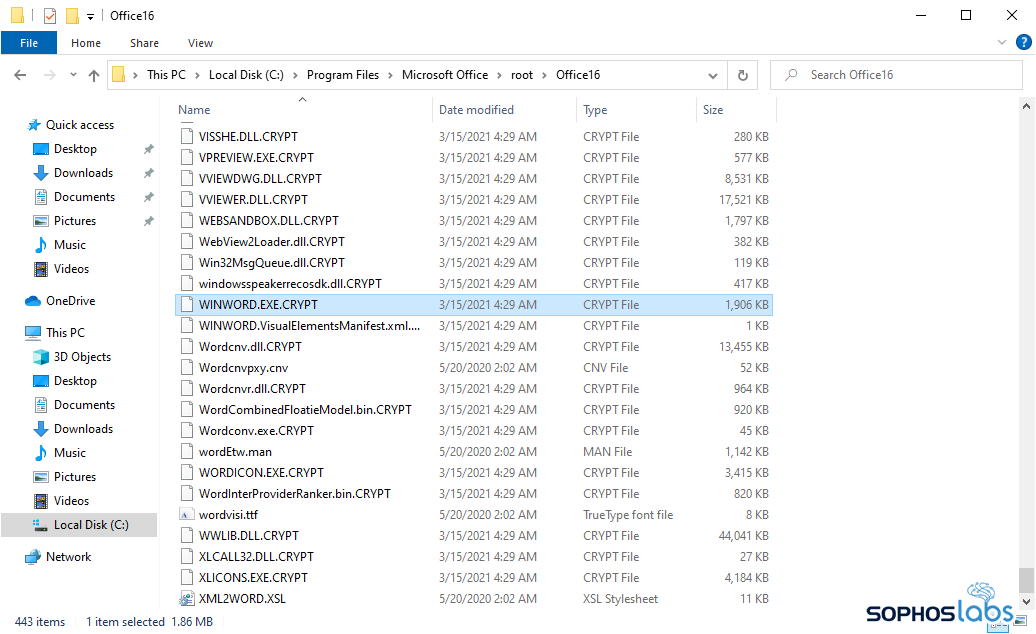Image resolution: width=1036 pixels, height=634 pixels.
Task: Open pinned Desktop under Quick access
Action: click(75, 149)
